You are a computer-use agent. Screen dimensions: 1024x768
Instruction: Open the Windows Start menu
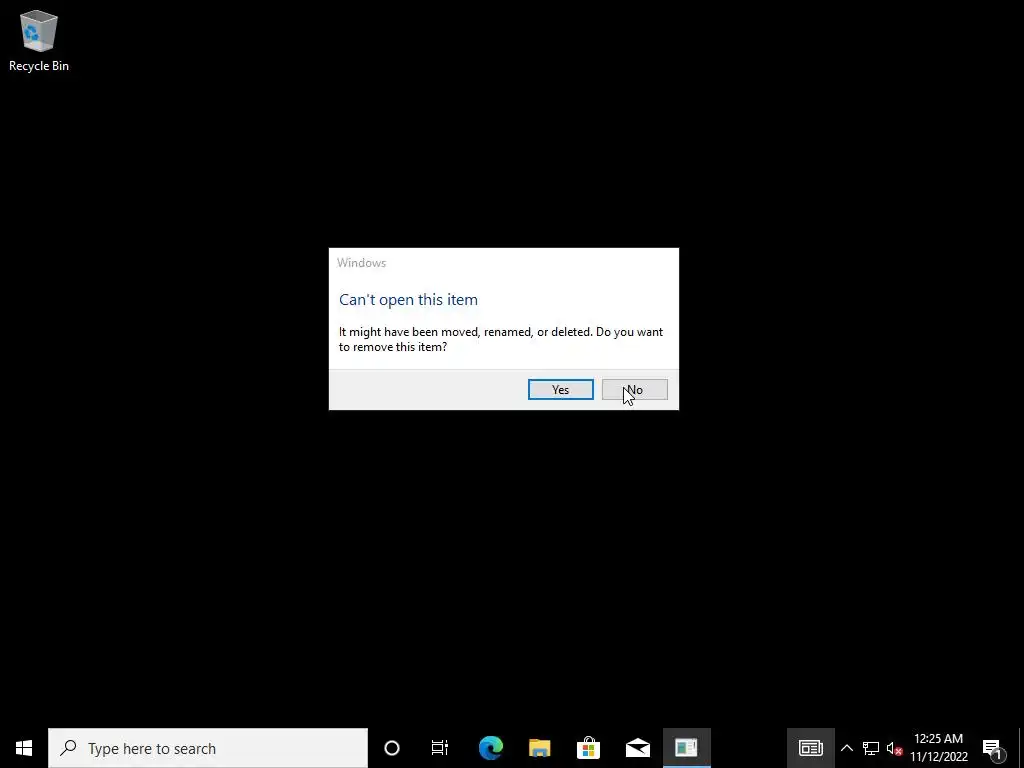(x=24, y=748)
